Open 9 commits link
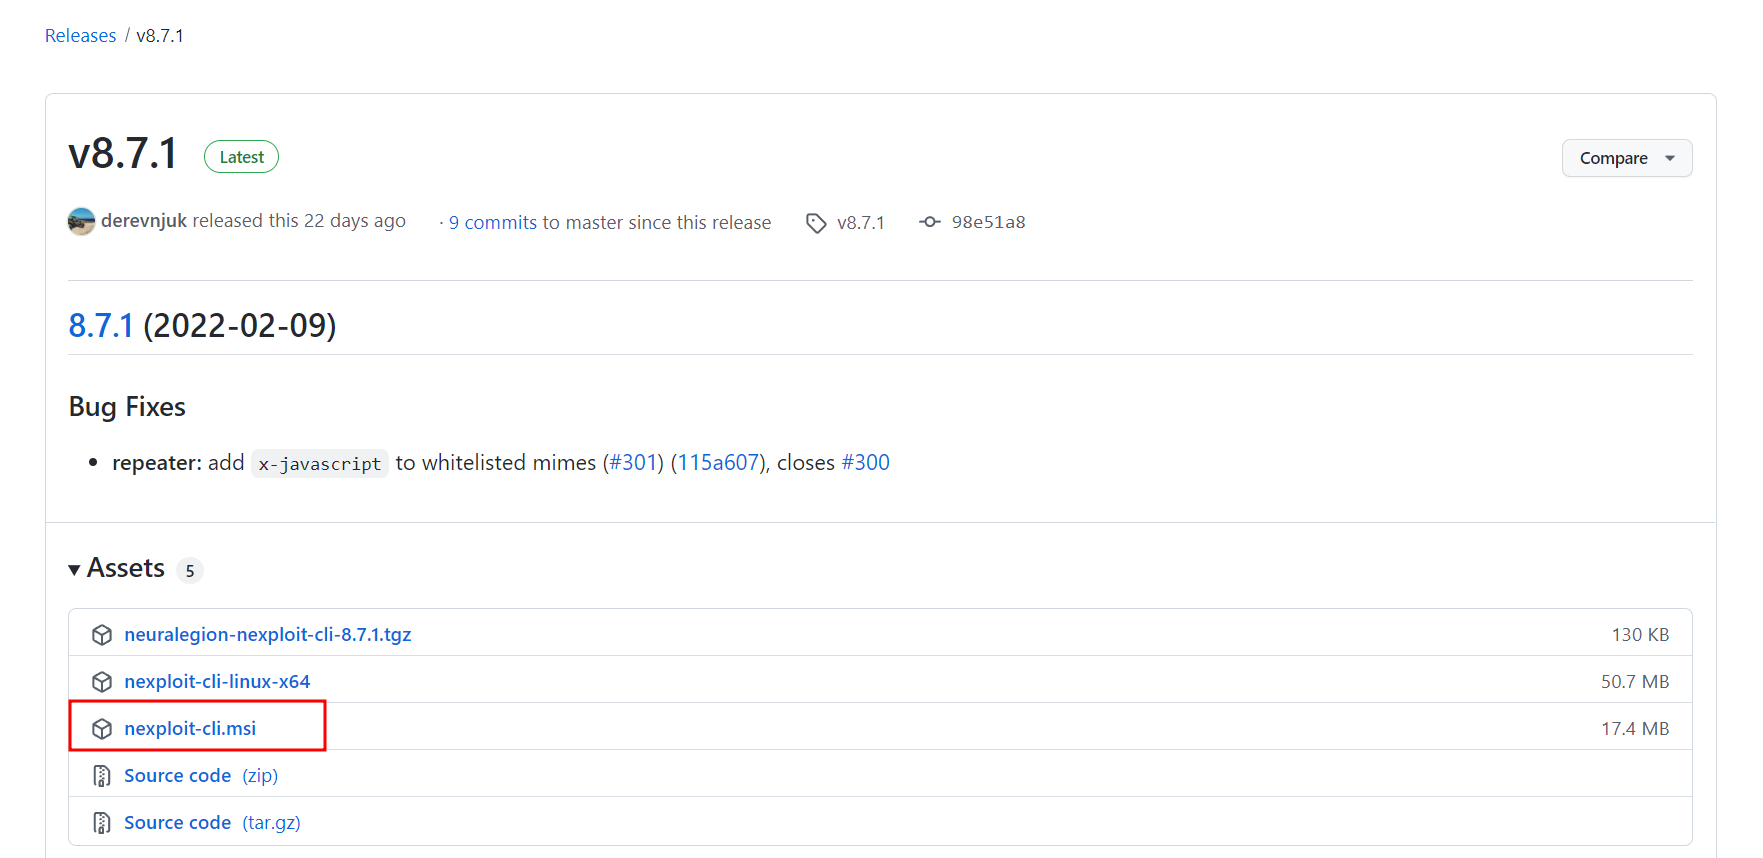1763x858 pixels. (x=493, y=223)
